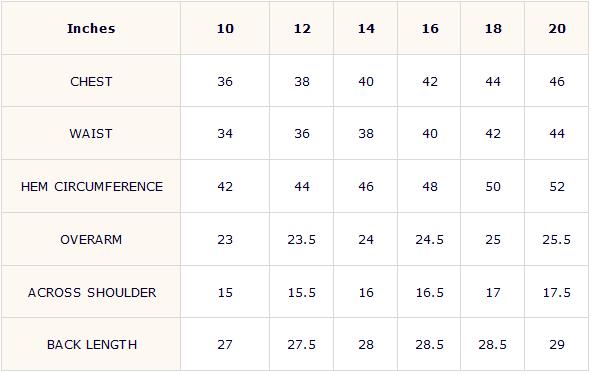This screenshot has width=592, height=374.
Task: Select waist value 44 for size 20
Action: pos(557,134)
